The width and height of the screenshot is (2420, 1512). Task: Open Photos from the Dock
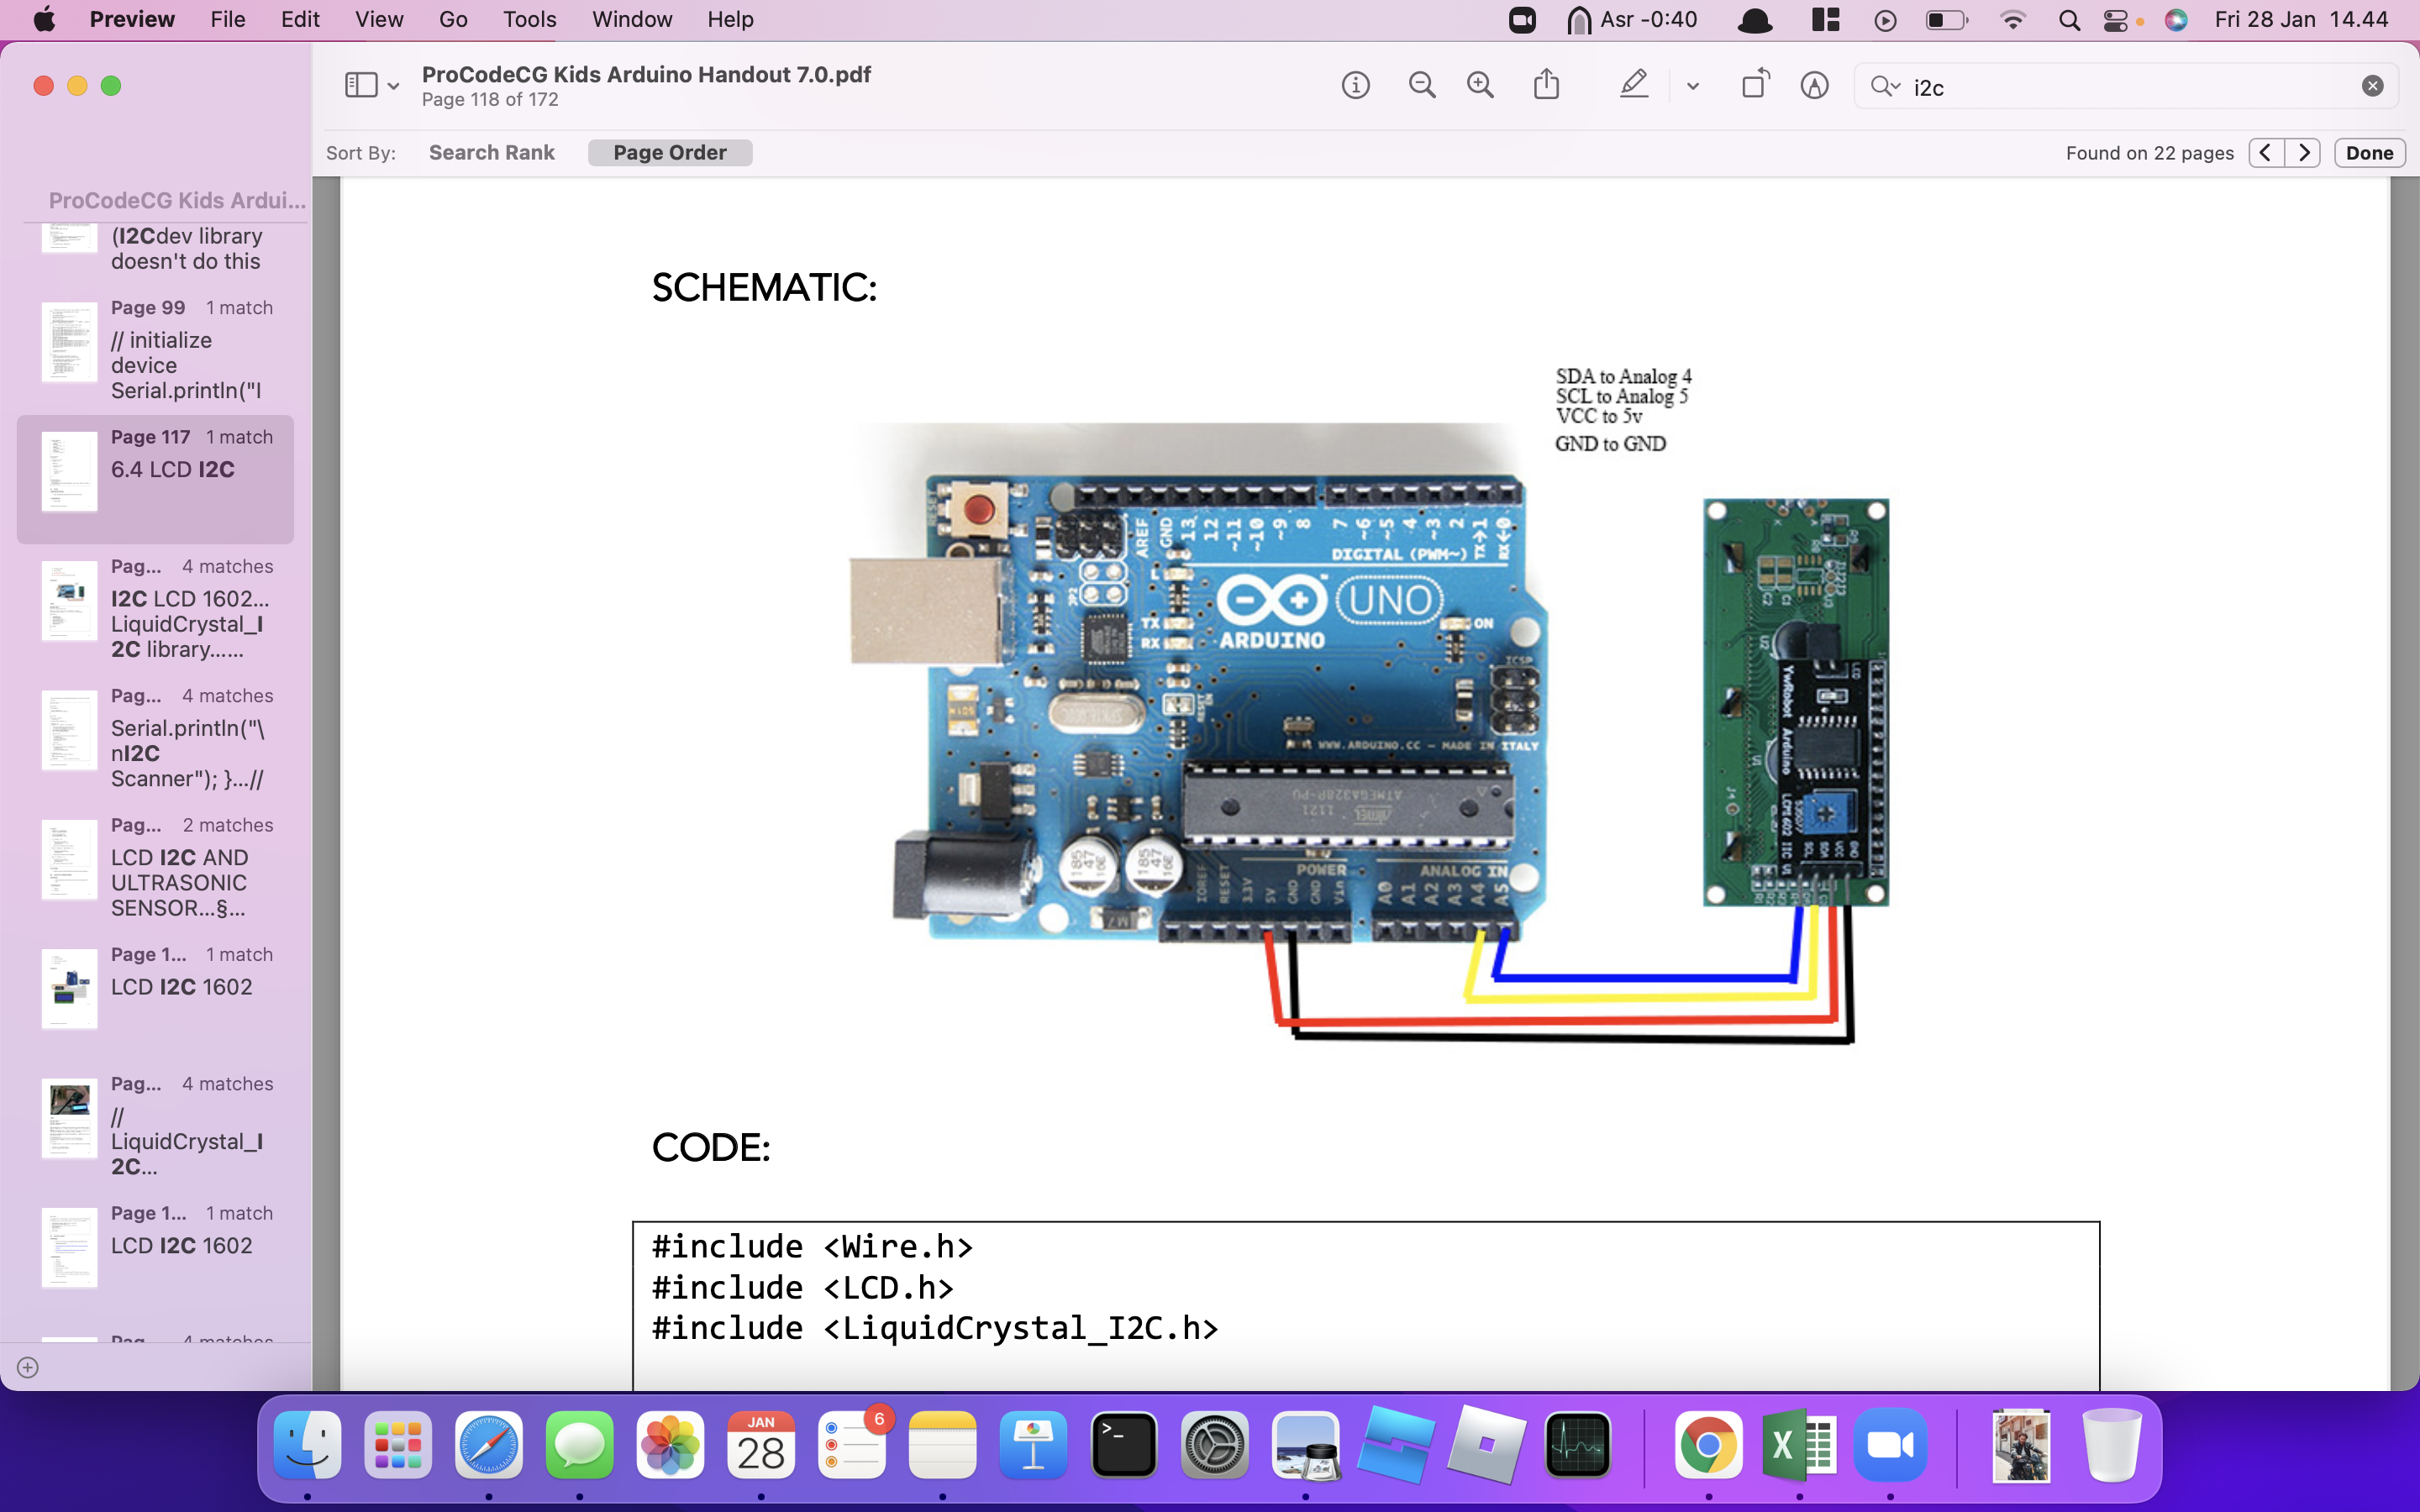click(670, 1445)
